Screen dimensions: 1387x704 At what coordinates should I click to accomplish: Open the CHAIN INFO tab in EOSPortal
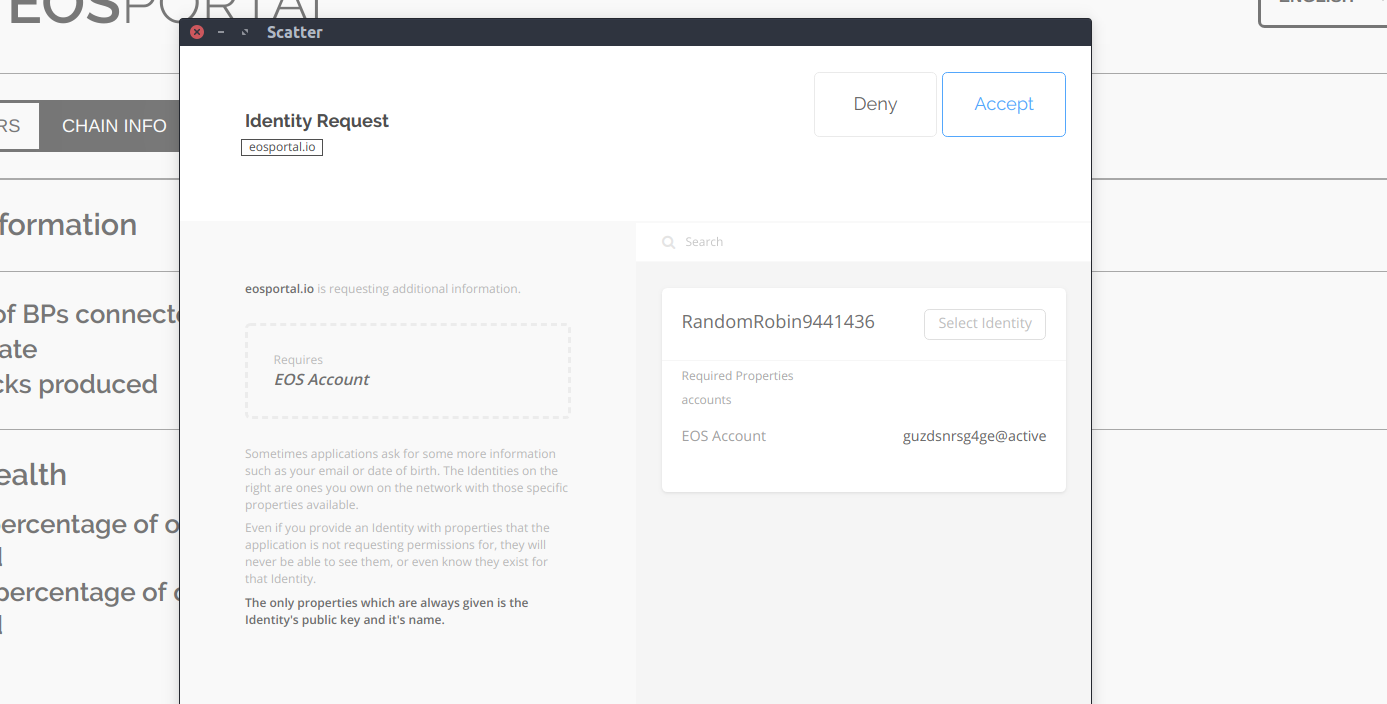pyautogui.click(x=114, y=126)
